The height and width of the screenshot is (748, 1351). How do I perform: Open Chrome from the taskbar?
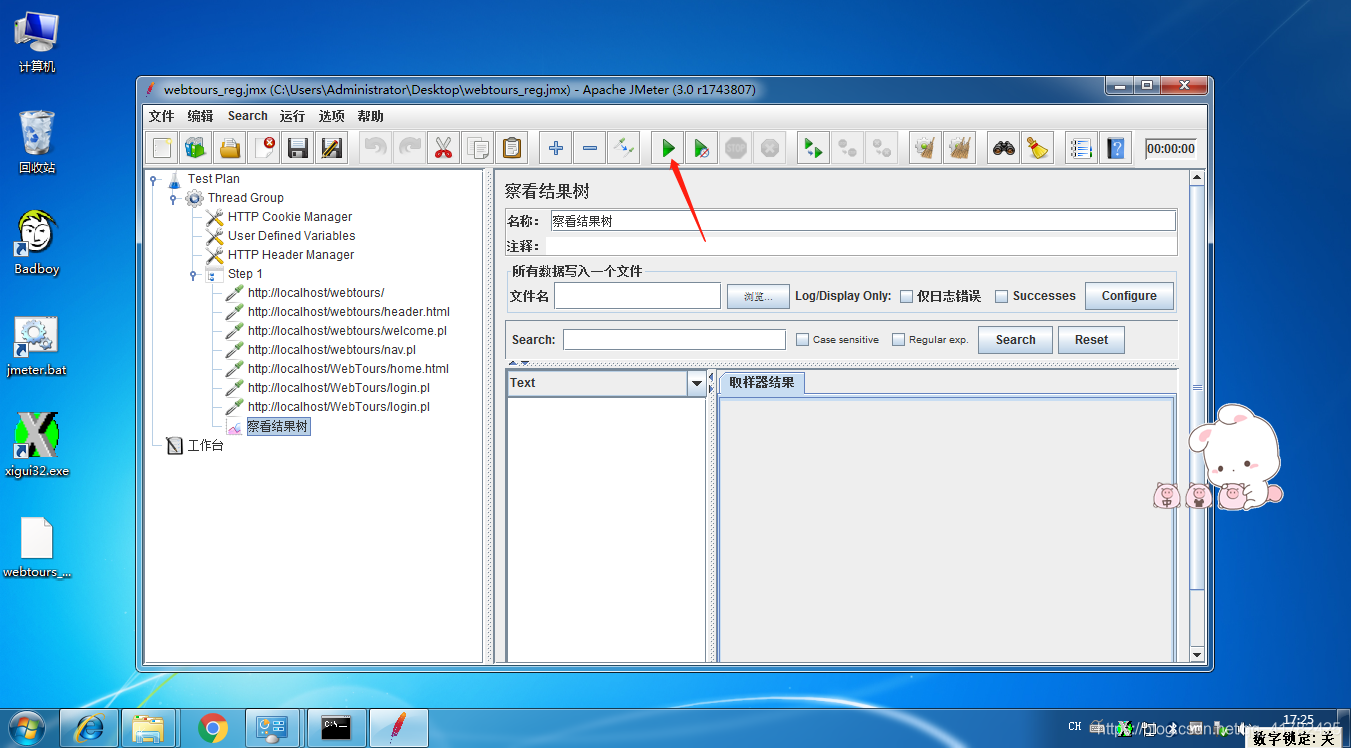pos(213,729)
